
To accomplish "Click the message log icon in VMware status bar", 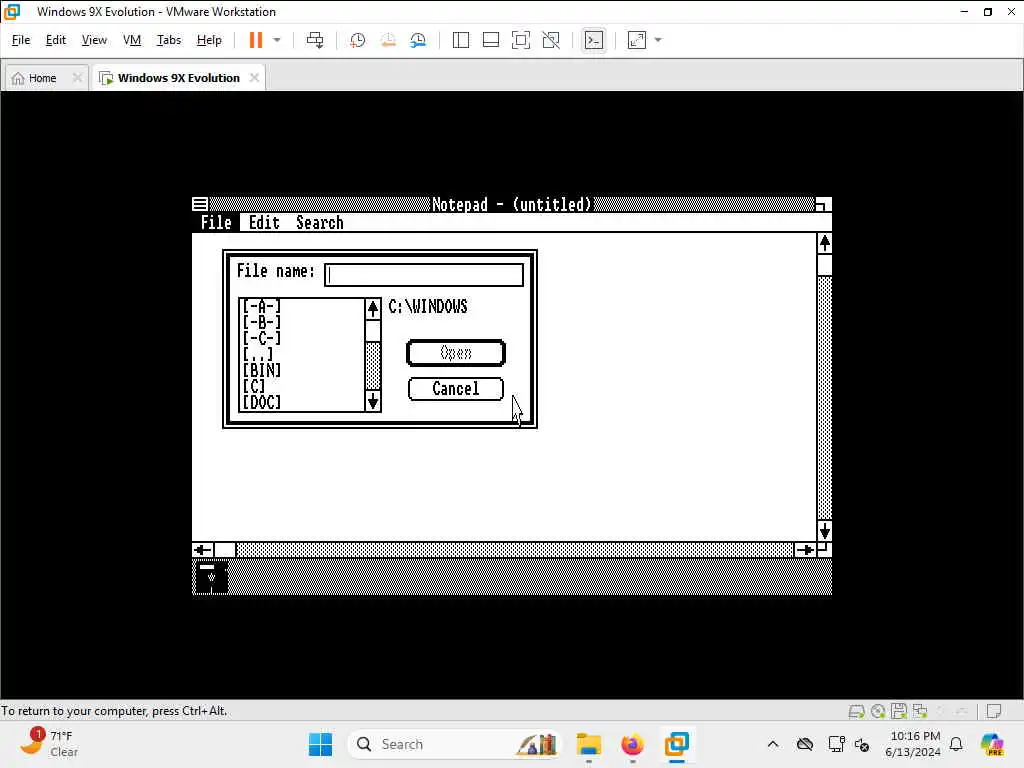I will tap(994, 711).
